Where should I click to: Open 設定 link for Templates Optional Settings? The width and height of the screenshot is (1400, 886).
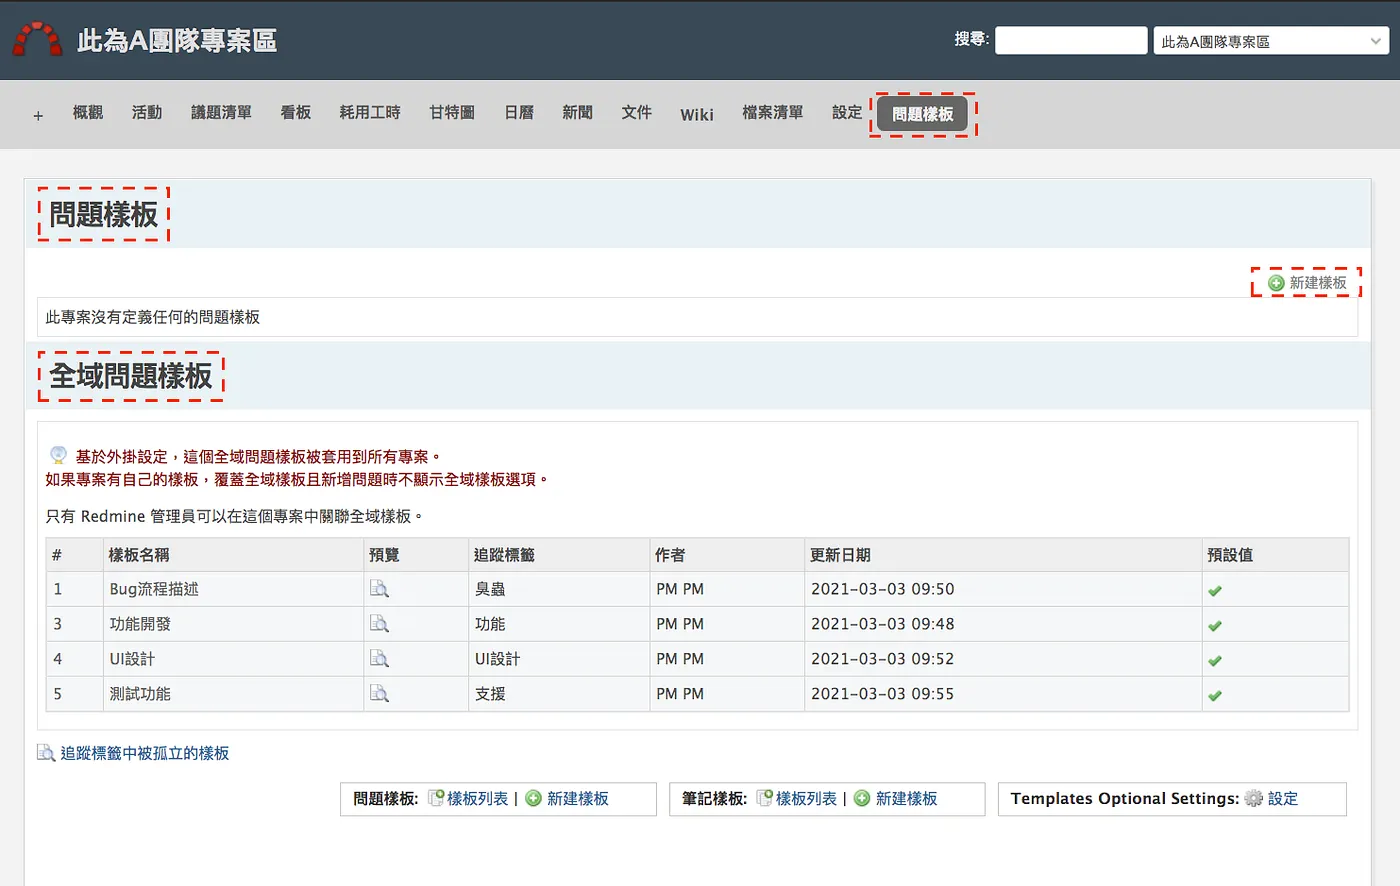1283,798
